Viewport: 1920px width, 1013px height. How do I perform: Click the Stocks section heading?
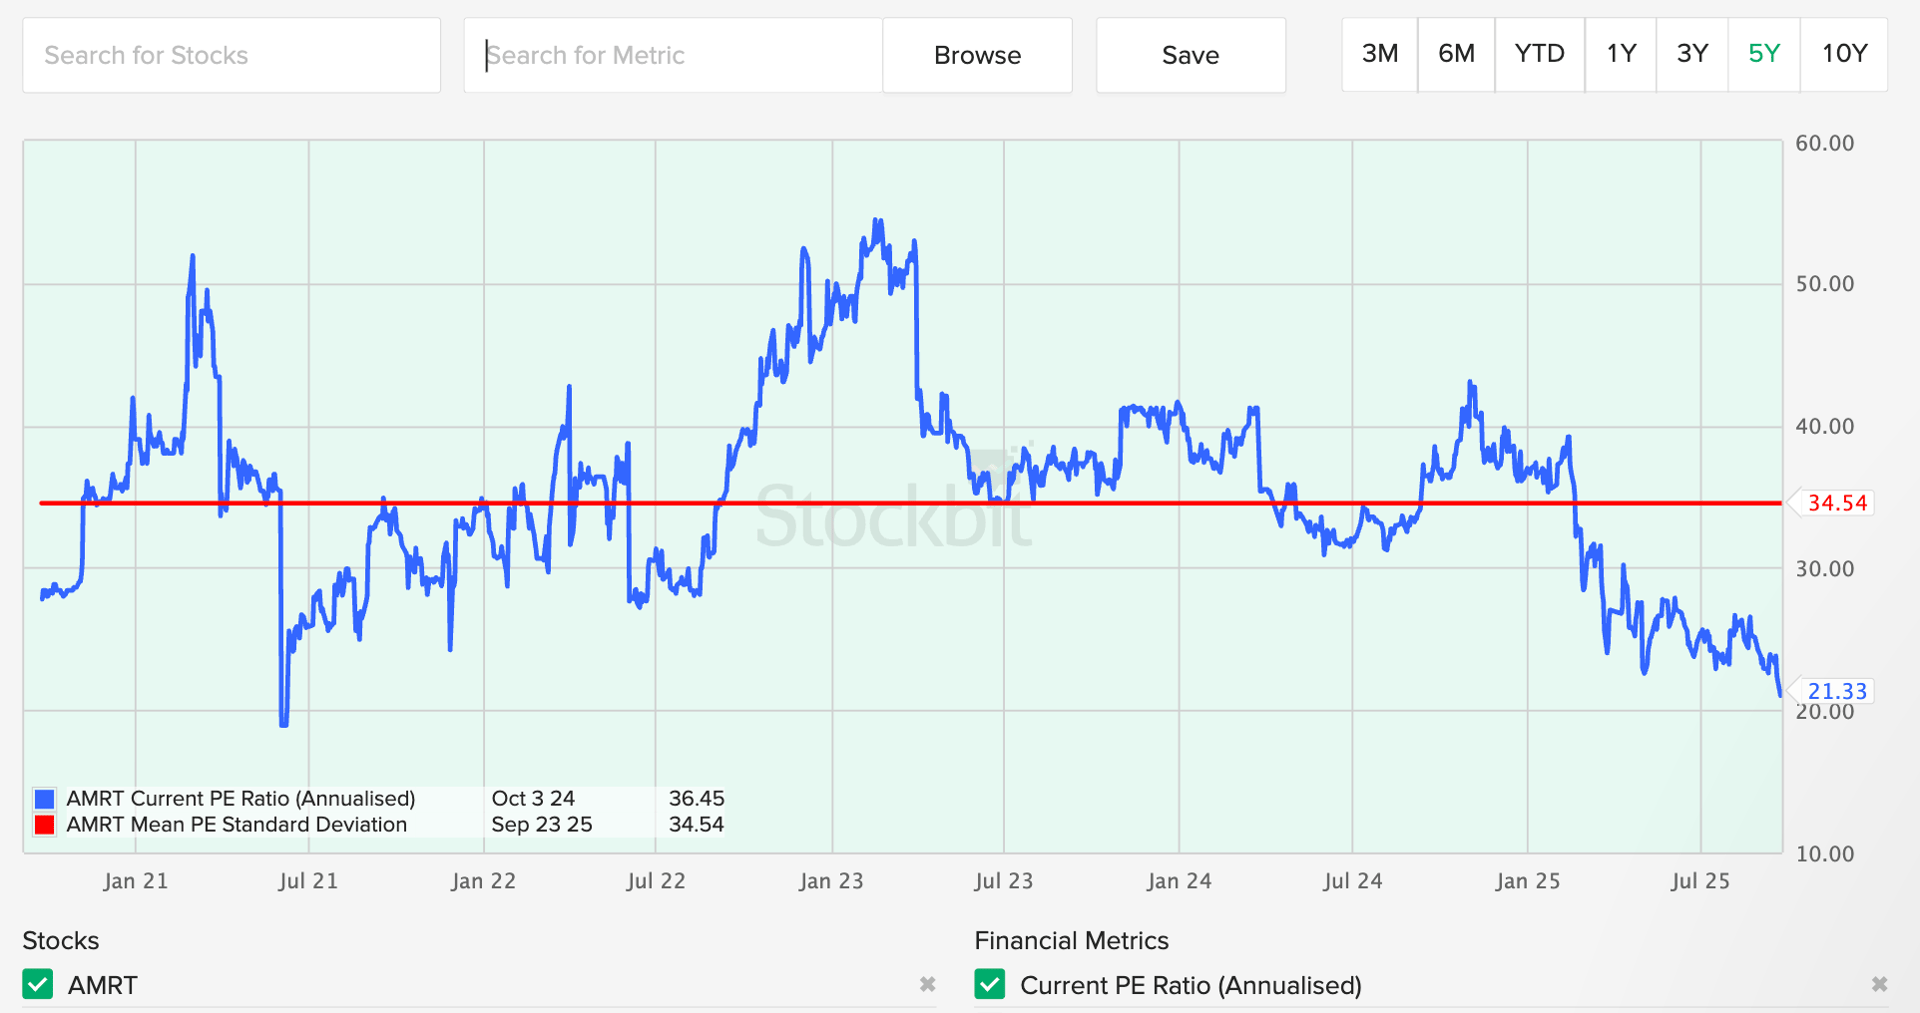[x=61, y=941]
